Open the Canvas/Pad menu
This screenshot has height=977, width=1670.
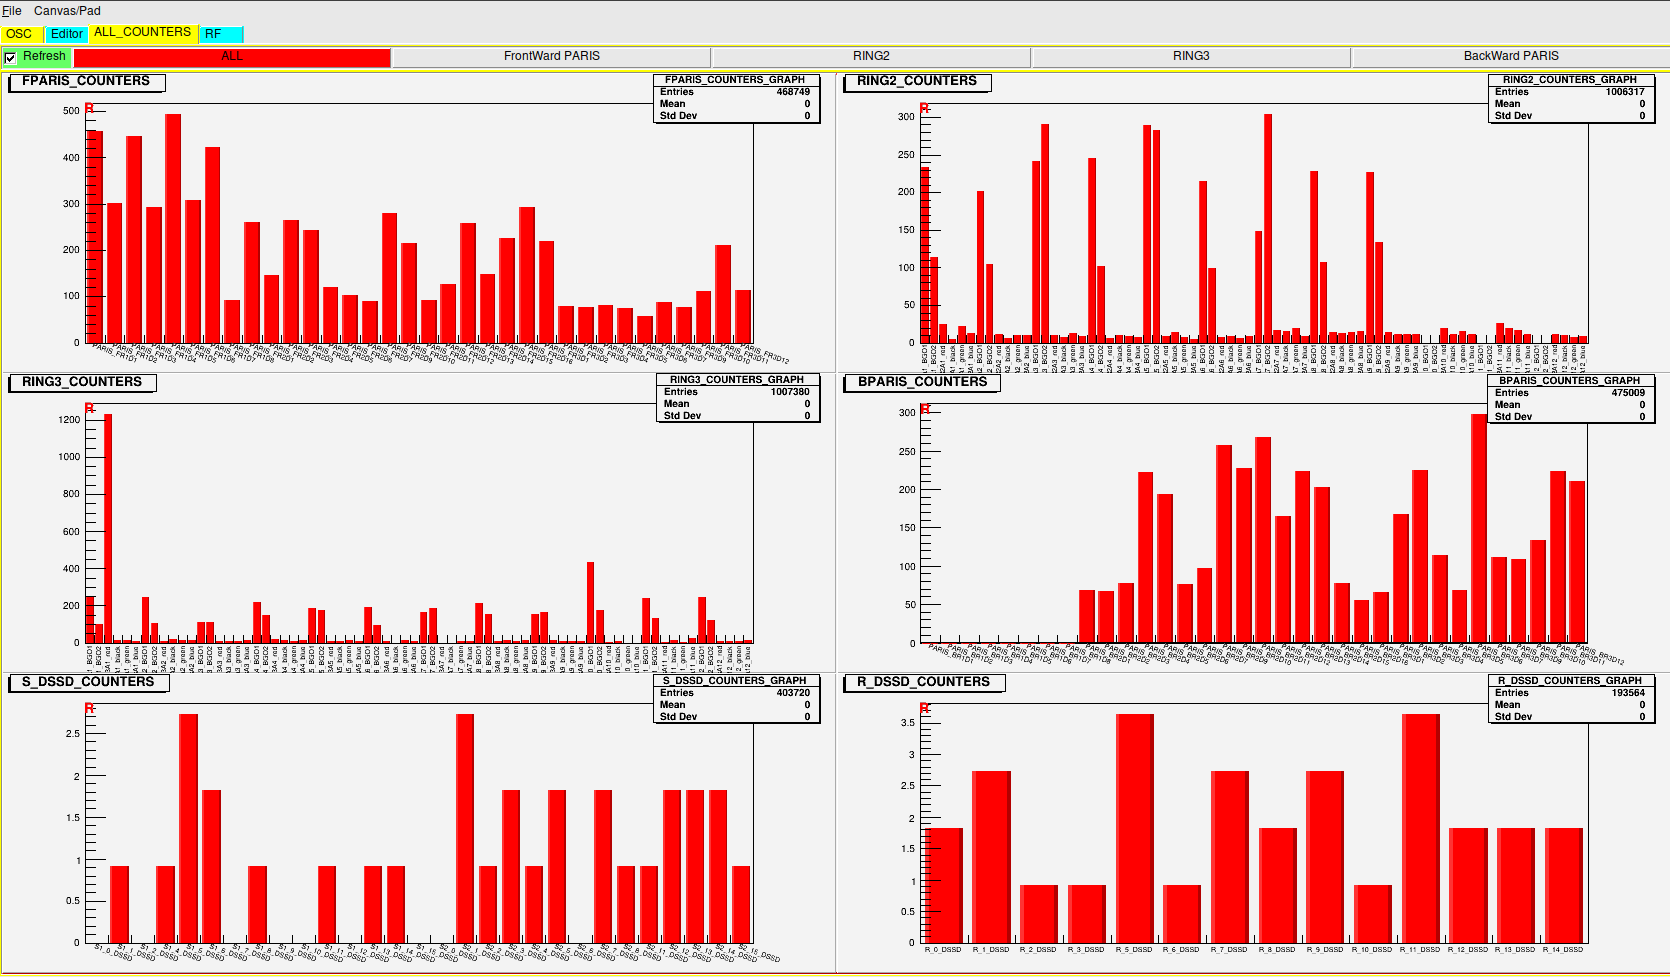click(x=67, y=11)
